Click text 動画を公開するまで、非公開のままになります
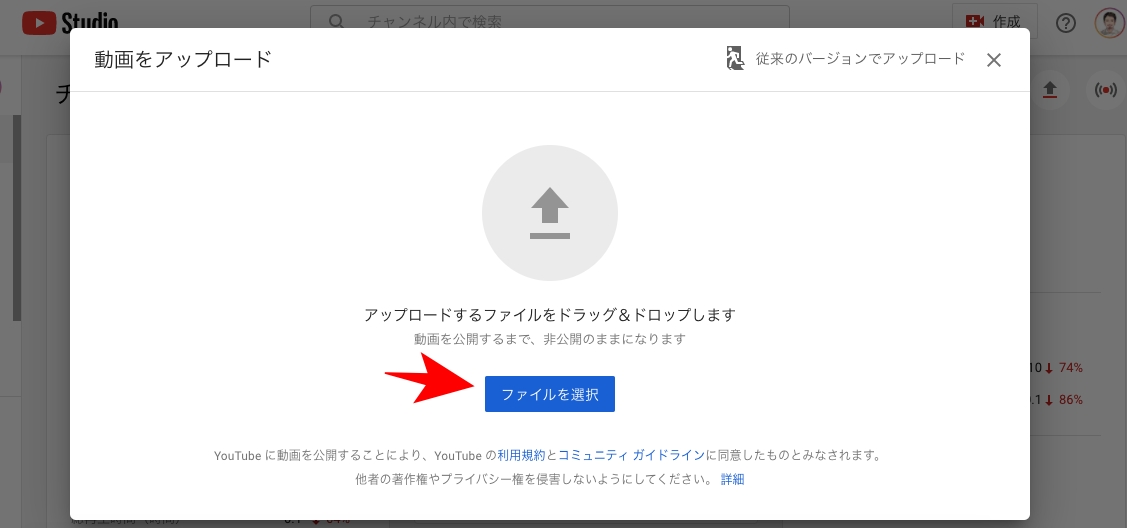This screenshot has height=528, width=1127. 550,338
